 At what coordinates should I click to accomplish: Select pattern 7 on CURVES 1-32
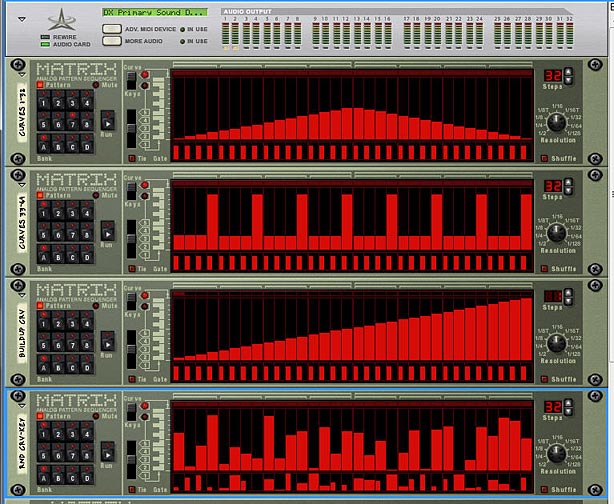pyautogui.click(x=72, y=121)
